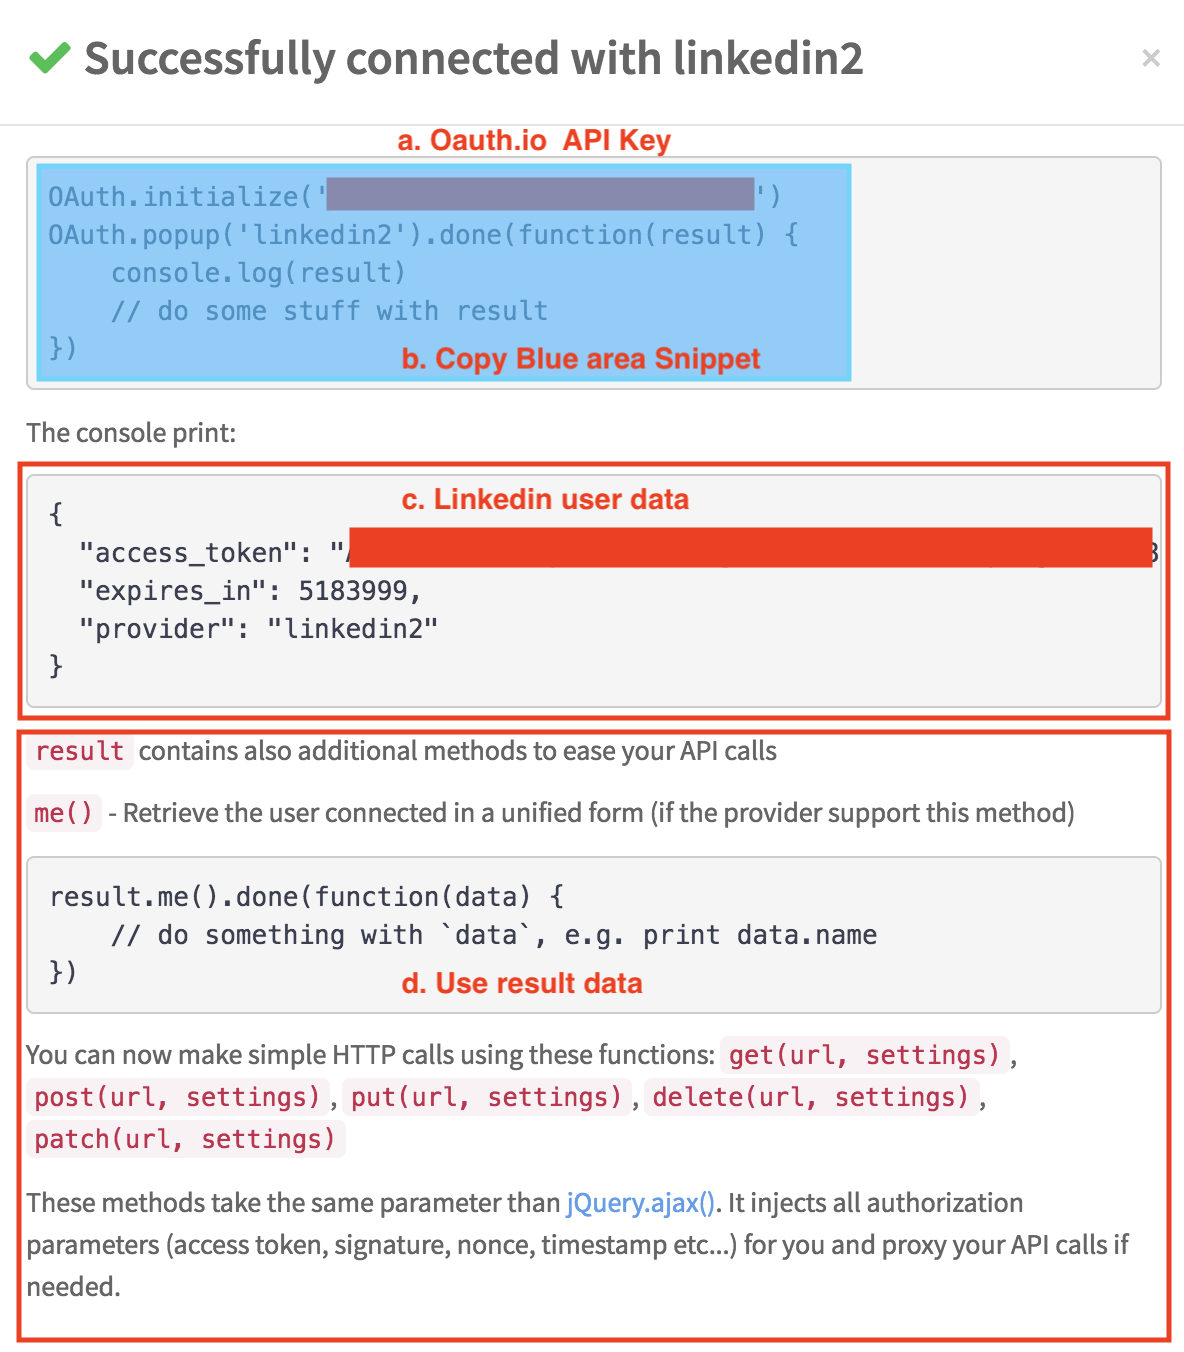Click the redacted Oauth.io API key field
1184x1352 pixels.
[540, 194]
